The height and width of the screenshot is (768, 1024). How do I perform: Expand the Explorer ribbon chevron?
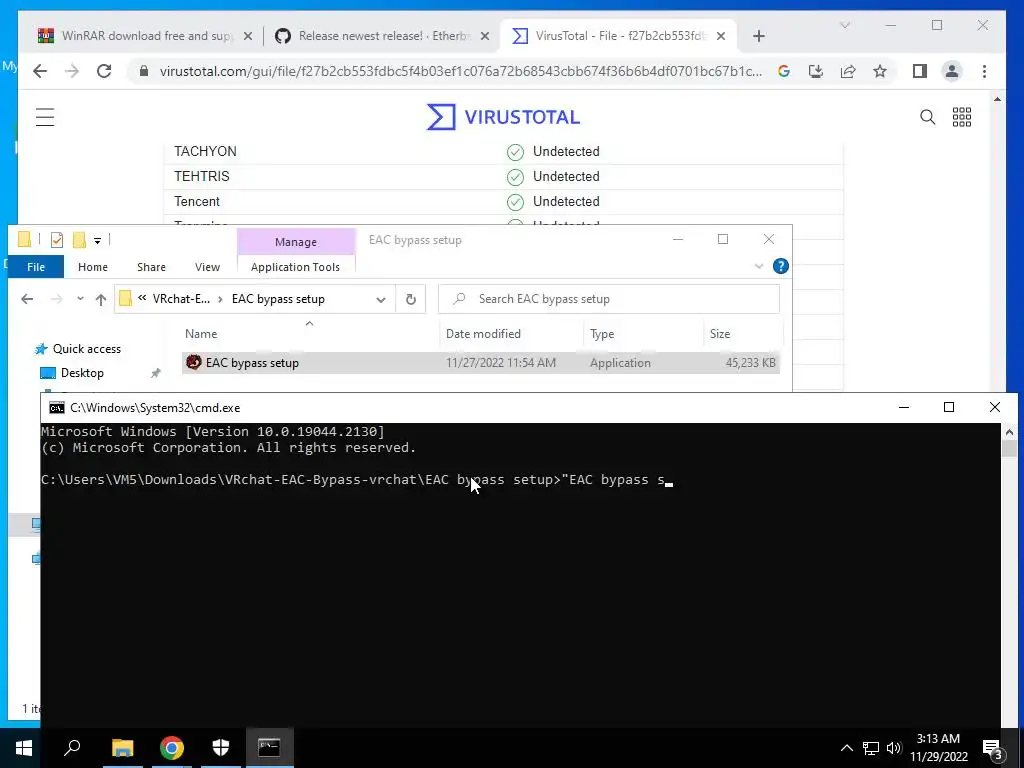point(759,266)
